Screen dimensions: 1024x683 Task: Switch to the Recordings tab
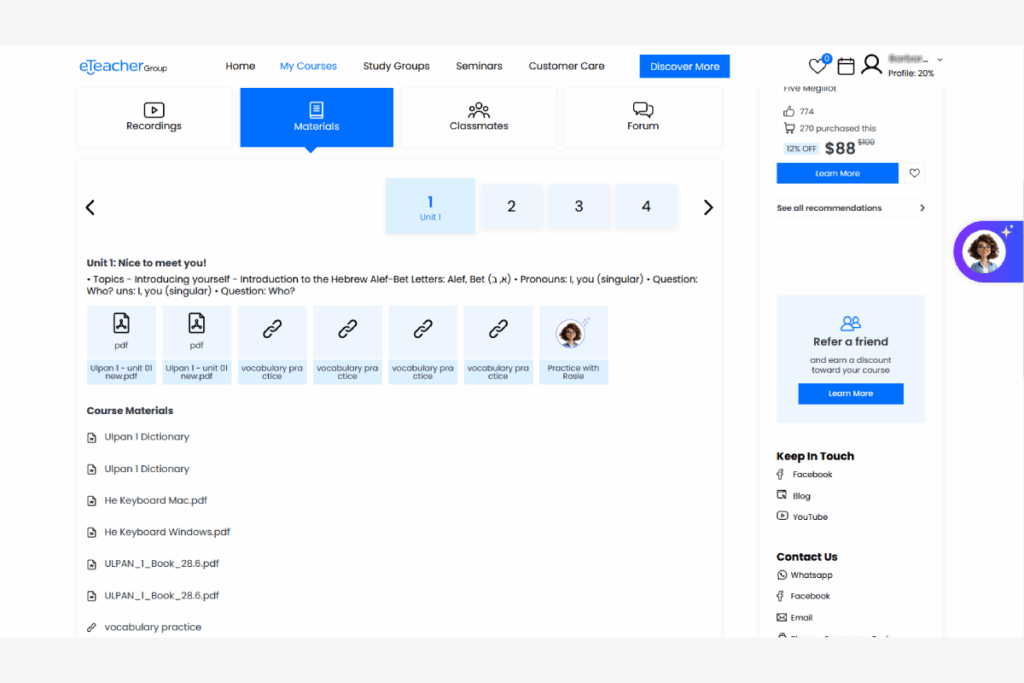point(154,117)
